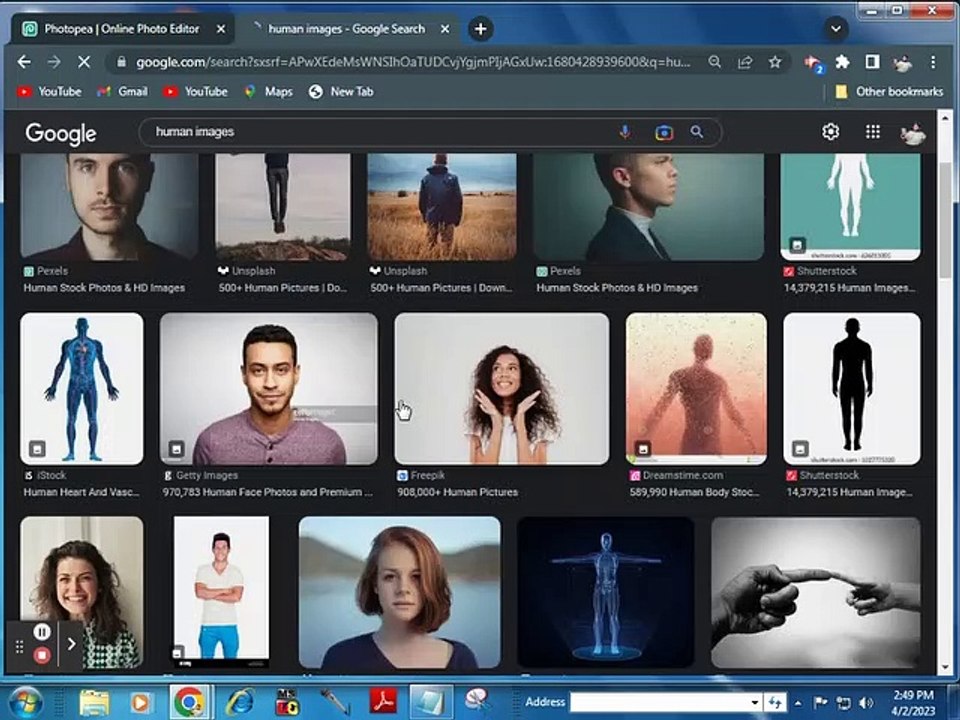The width and height of the screenshot is (960, 720).
Task: Click Chrome icon in the taskbar
Action: tap(189, 702)
